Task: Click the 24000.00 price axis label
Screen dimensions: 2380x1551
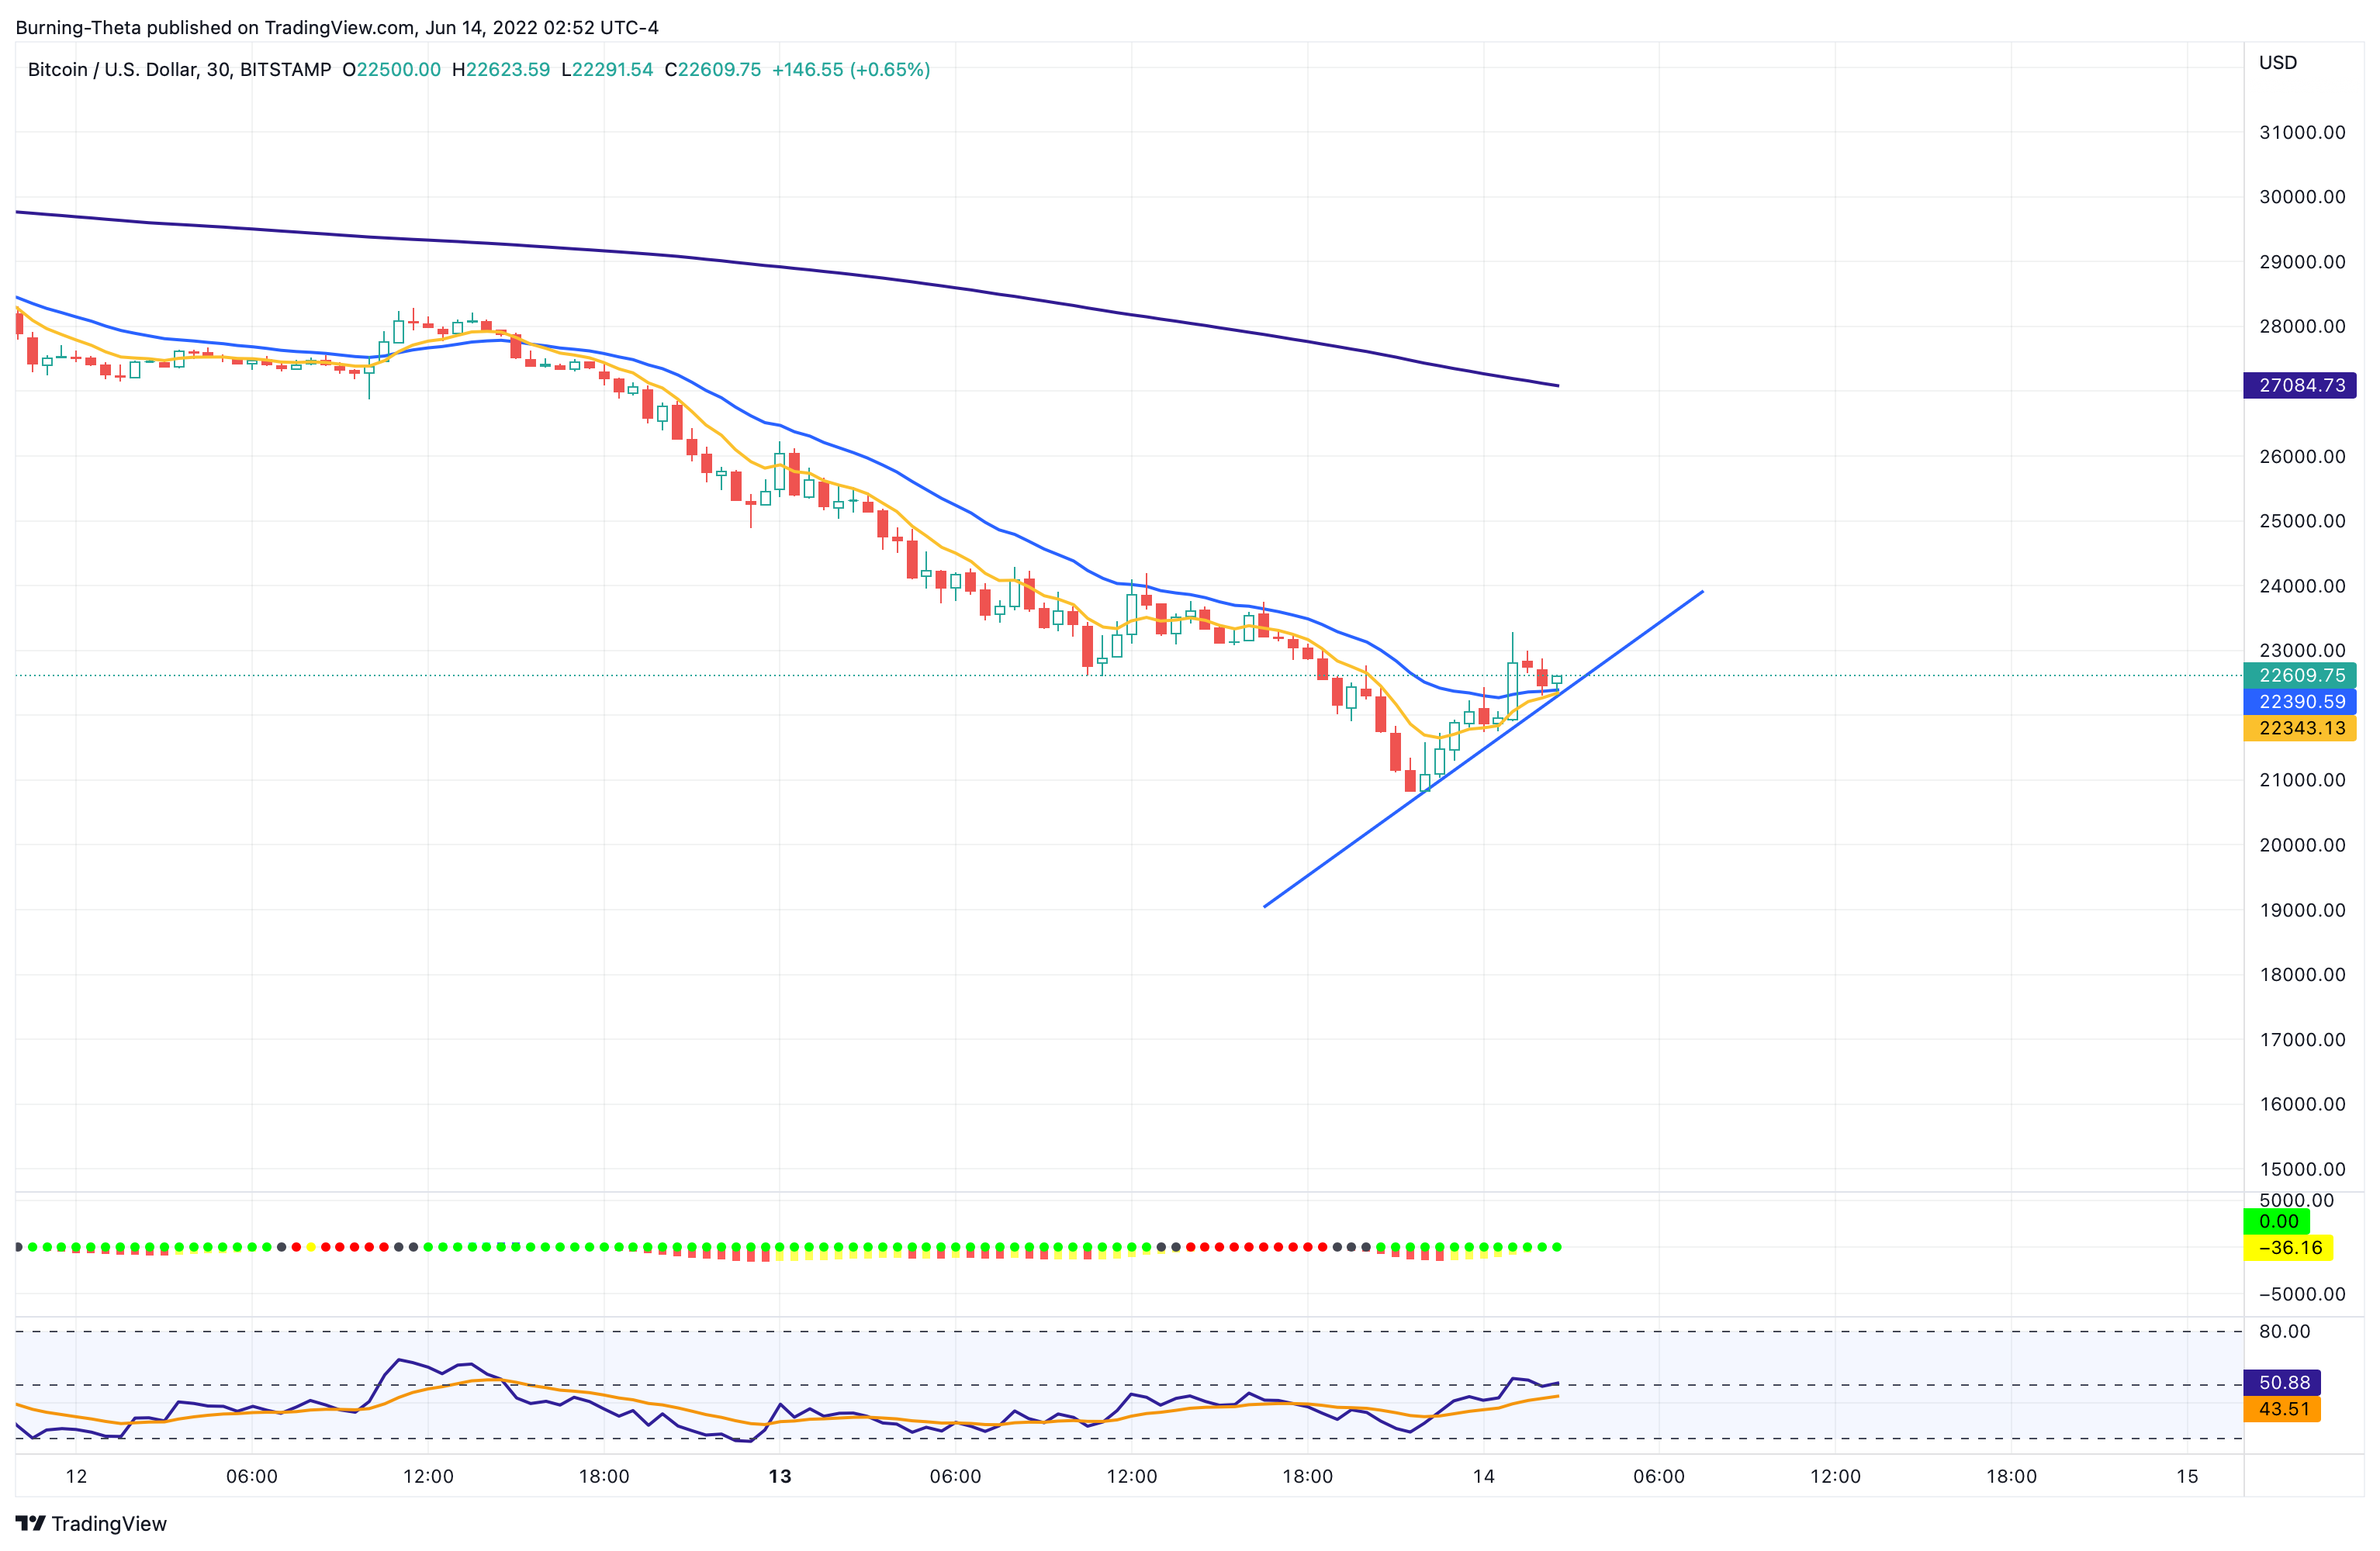Action: (x=2302, y=585)
